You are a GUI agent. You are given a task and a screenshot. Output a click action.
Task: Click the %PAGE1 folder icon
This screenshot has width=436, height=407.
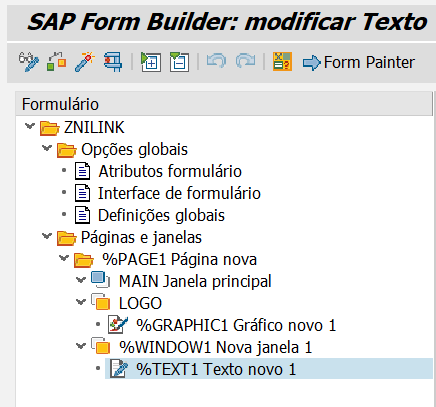[84, 260]
